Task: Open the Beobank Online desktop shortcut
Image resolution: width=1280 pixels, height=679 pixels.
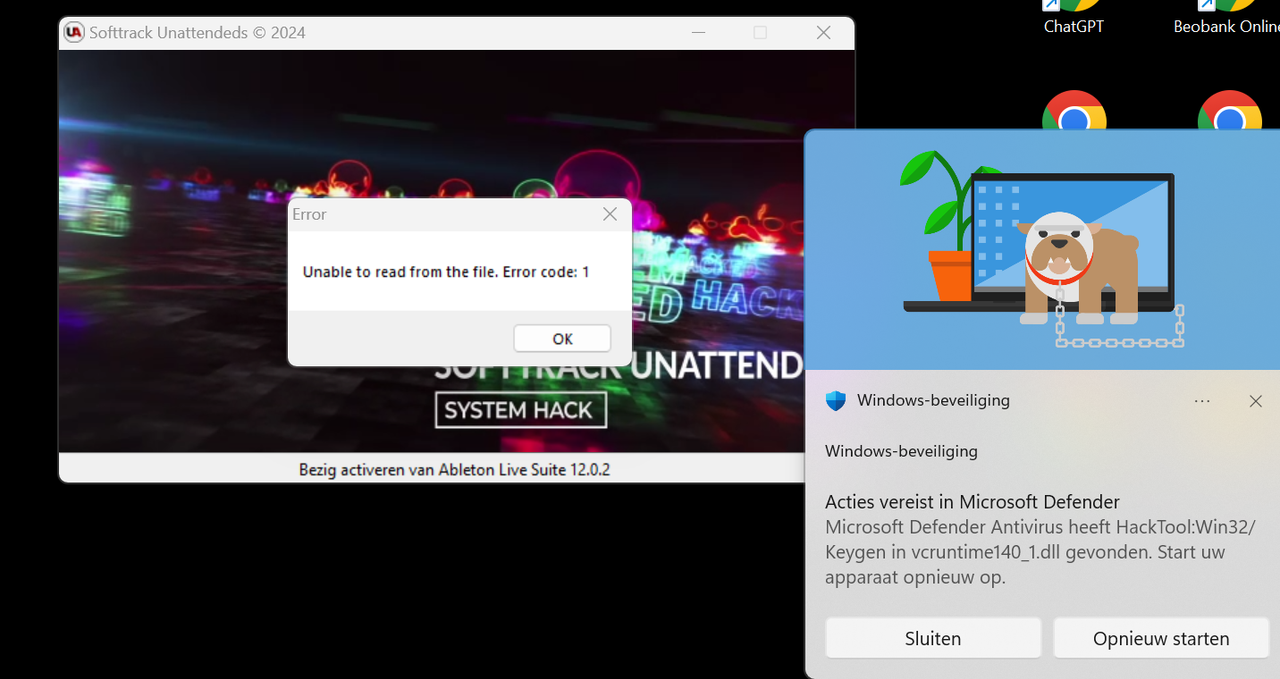Action: point(1227,17)
